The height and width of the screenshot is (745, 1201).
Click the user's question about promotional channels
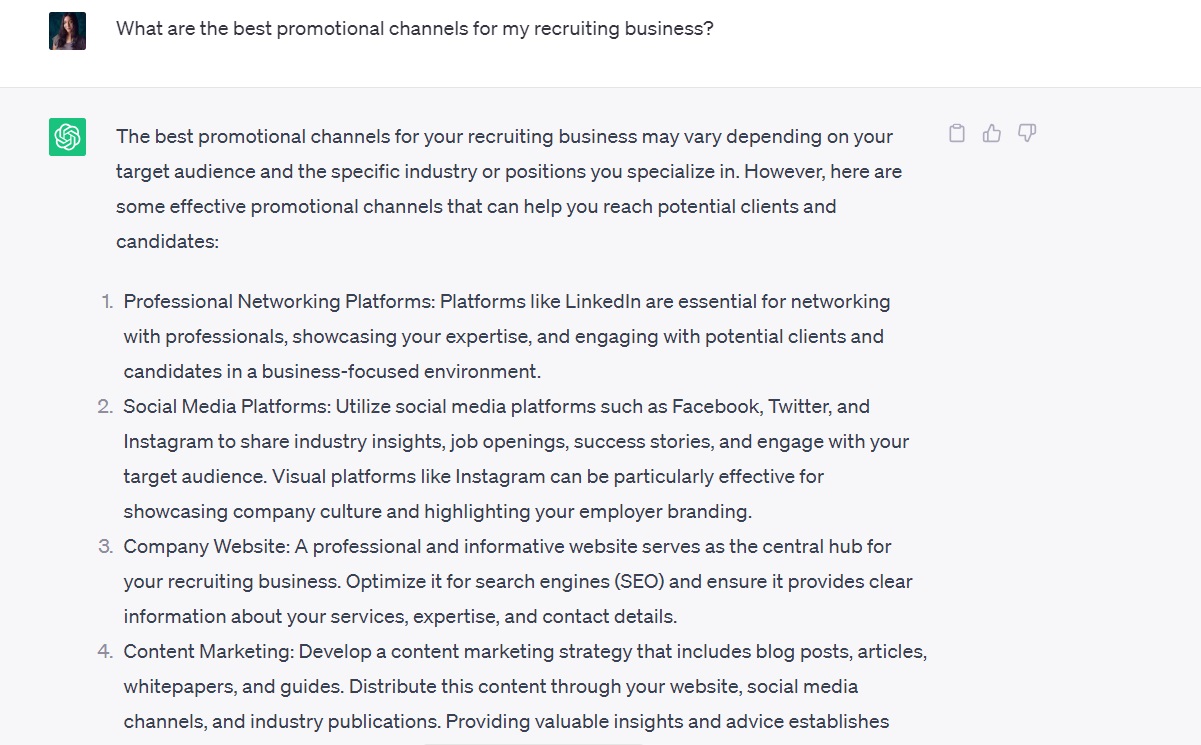pos(414,29)
